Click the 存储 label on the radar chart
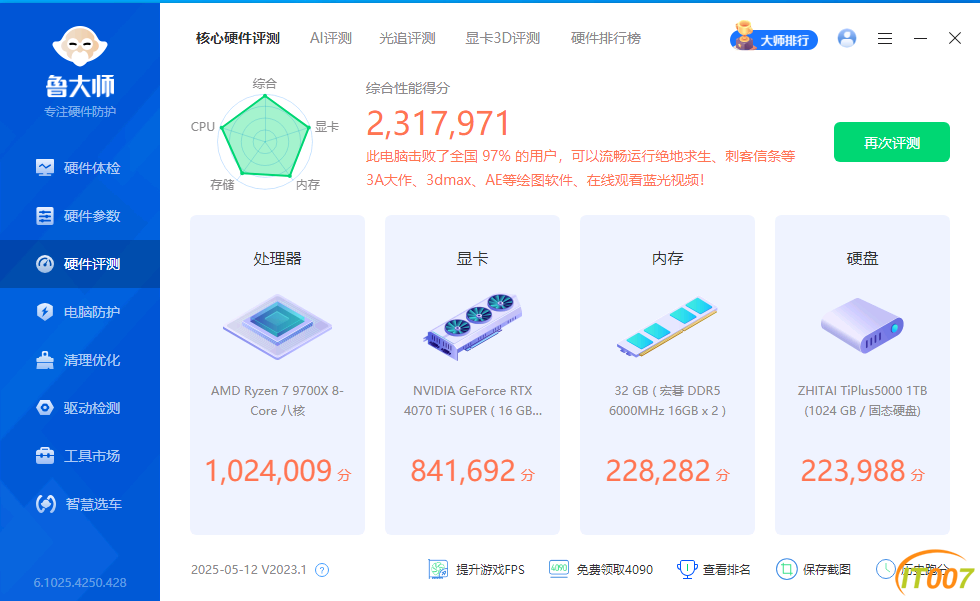980x601 pixels. point(222,184)
